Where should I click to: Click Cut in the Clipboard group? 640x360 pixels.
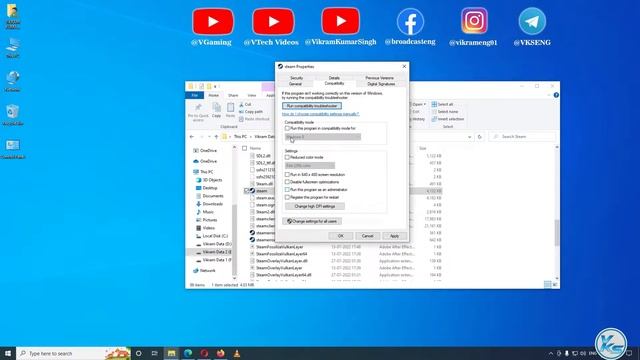245,104
